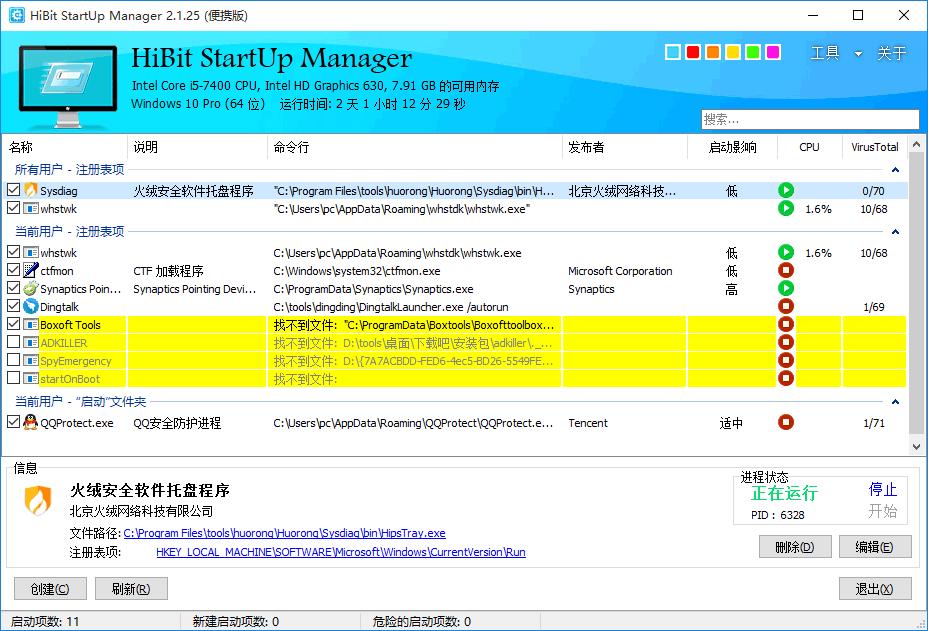Click the green running icon for Sysdiag

785,191
